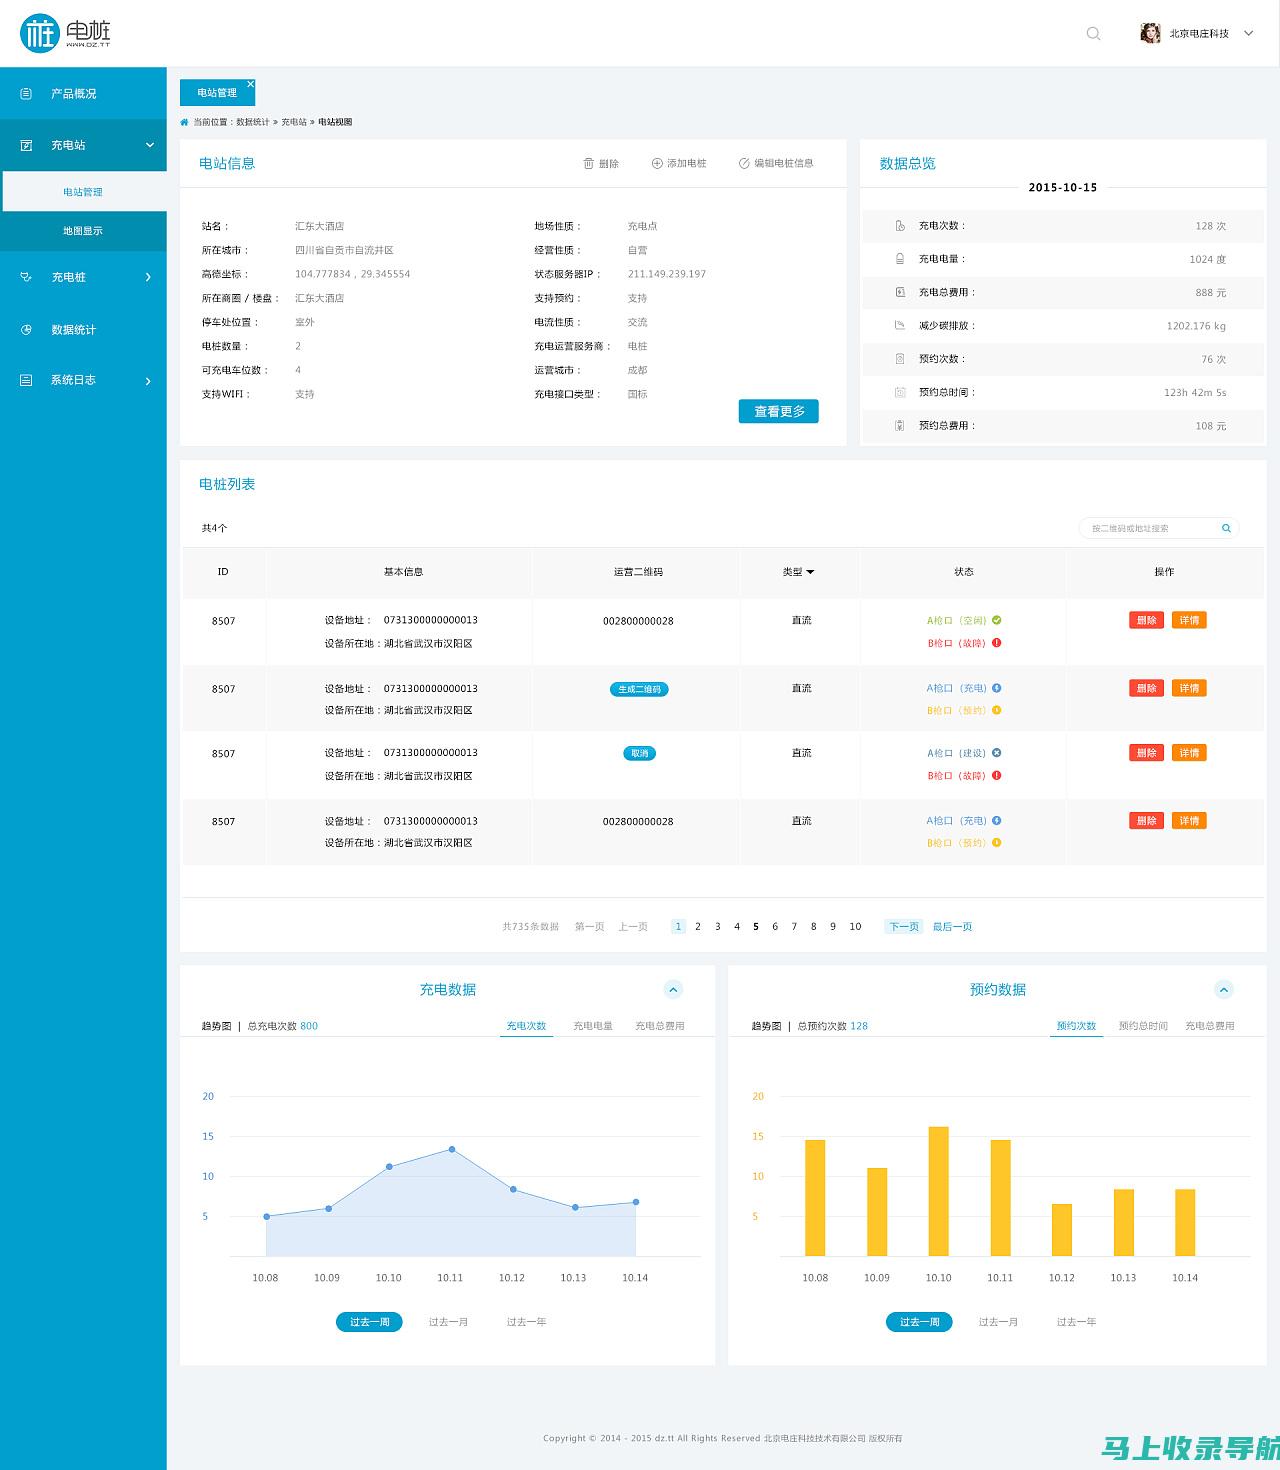The width and height of the screenshot is (1280, 1470).
Task: Open the search magnifier in top bar
Action: (1093, 33)
